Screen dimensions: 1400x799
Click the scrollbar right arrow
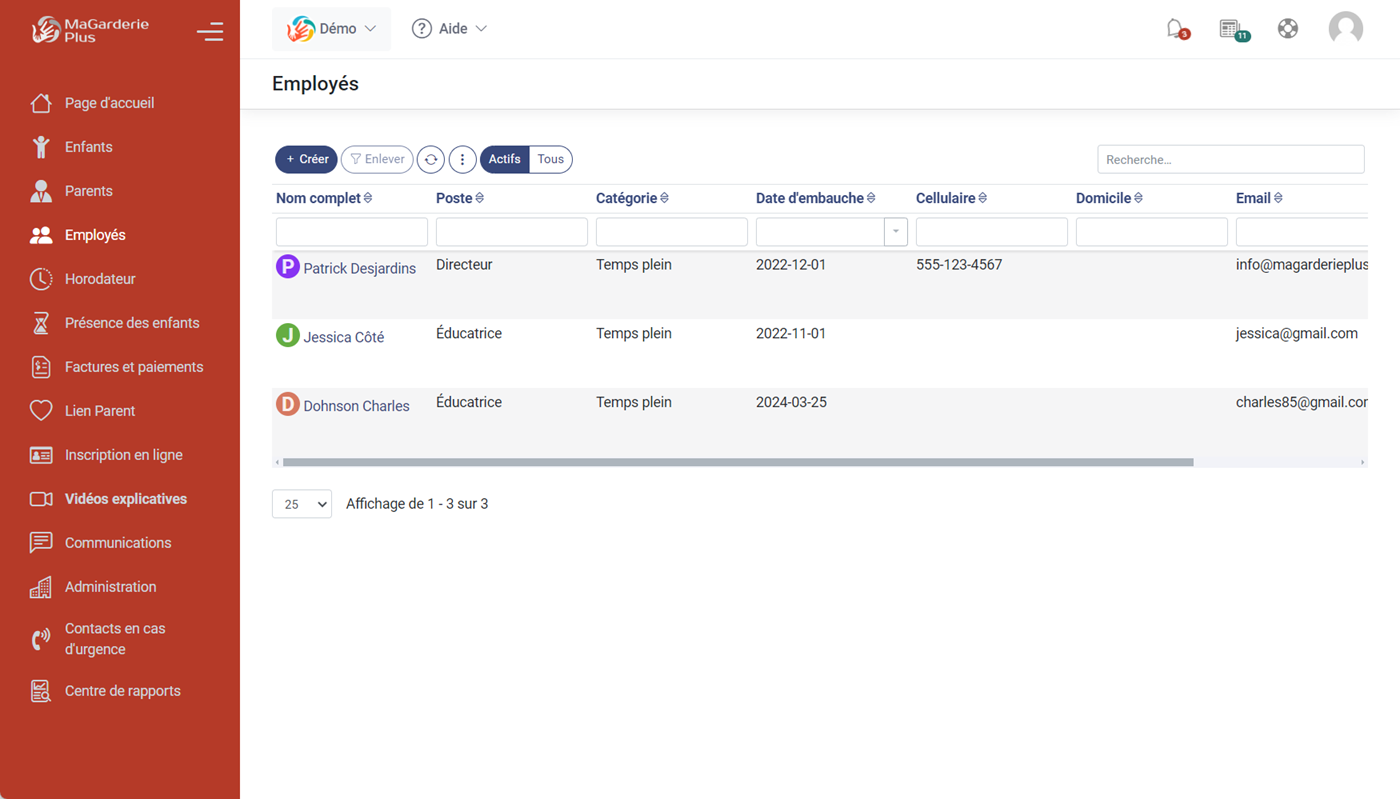click(x=1362, y=462)
